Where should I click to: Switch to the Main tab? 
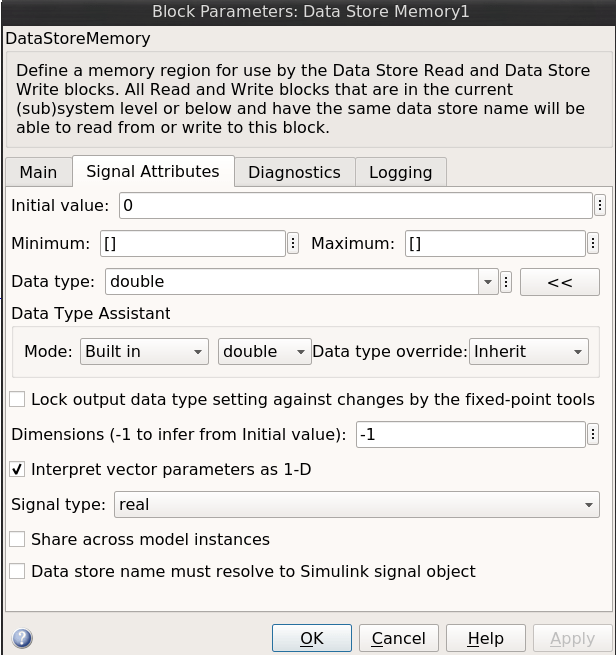tap(38, 172)
